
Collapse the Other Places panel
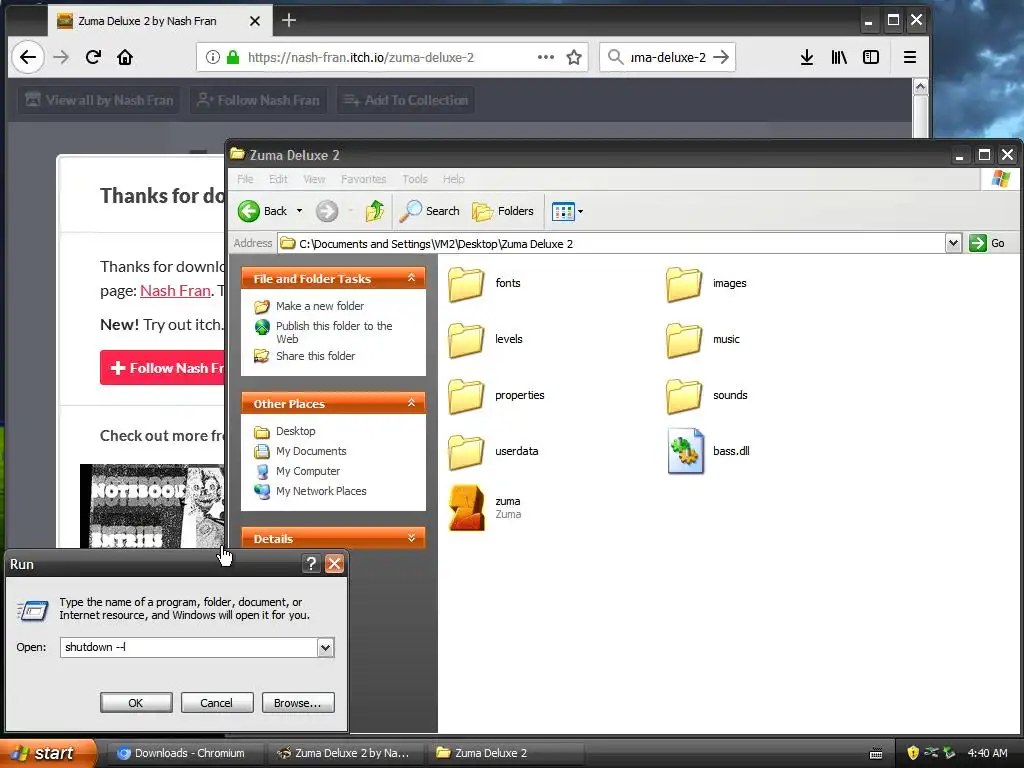coord(411,403)
